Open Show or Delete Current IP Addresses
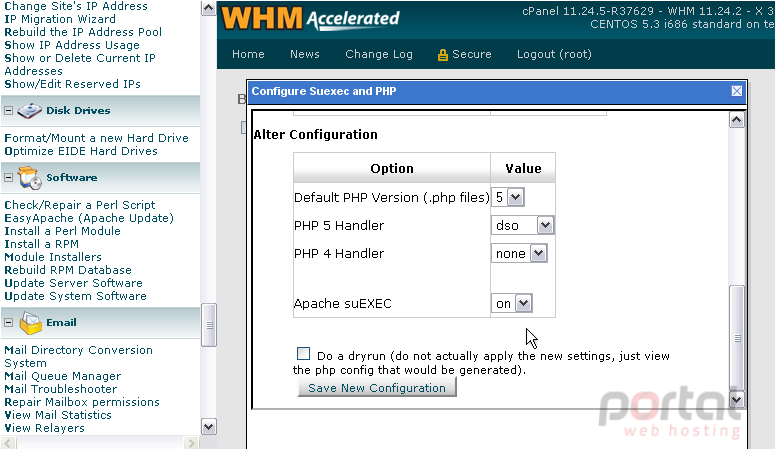This screenshot has height=450, width=776. (80, 64)
